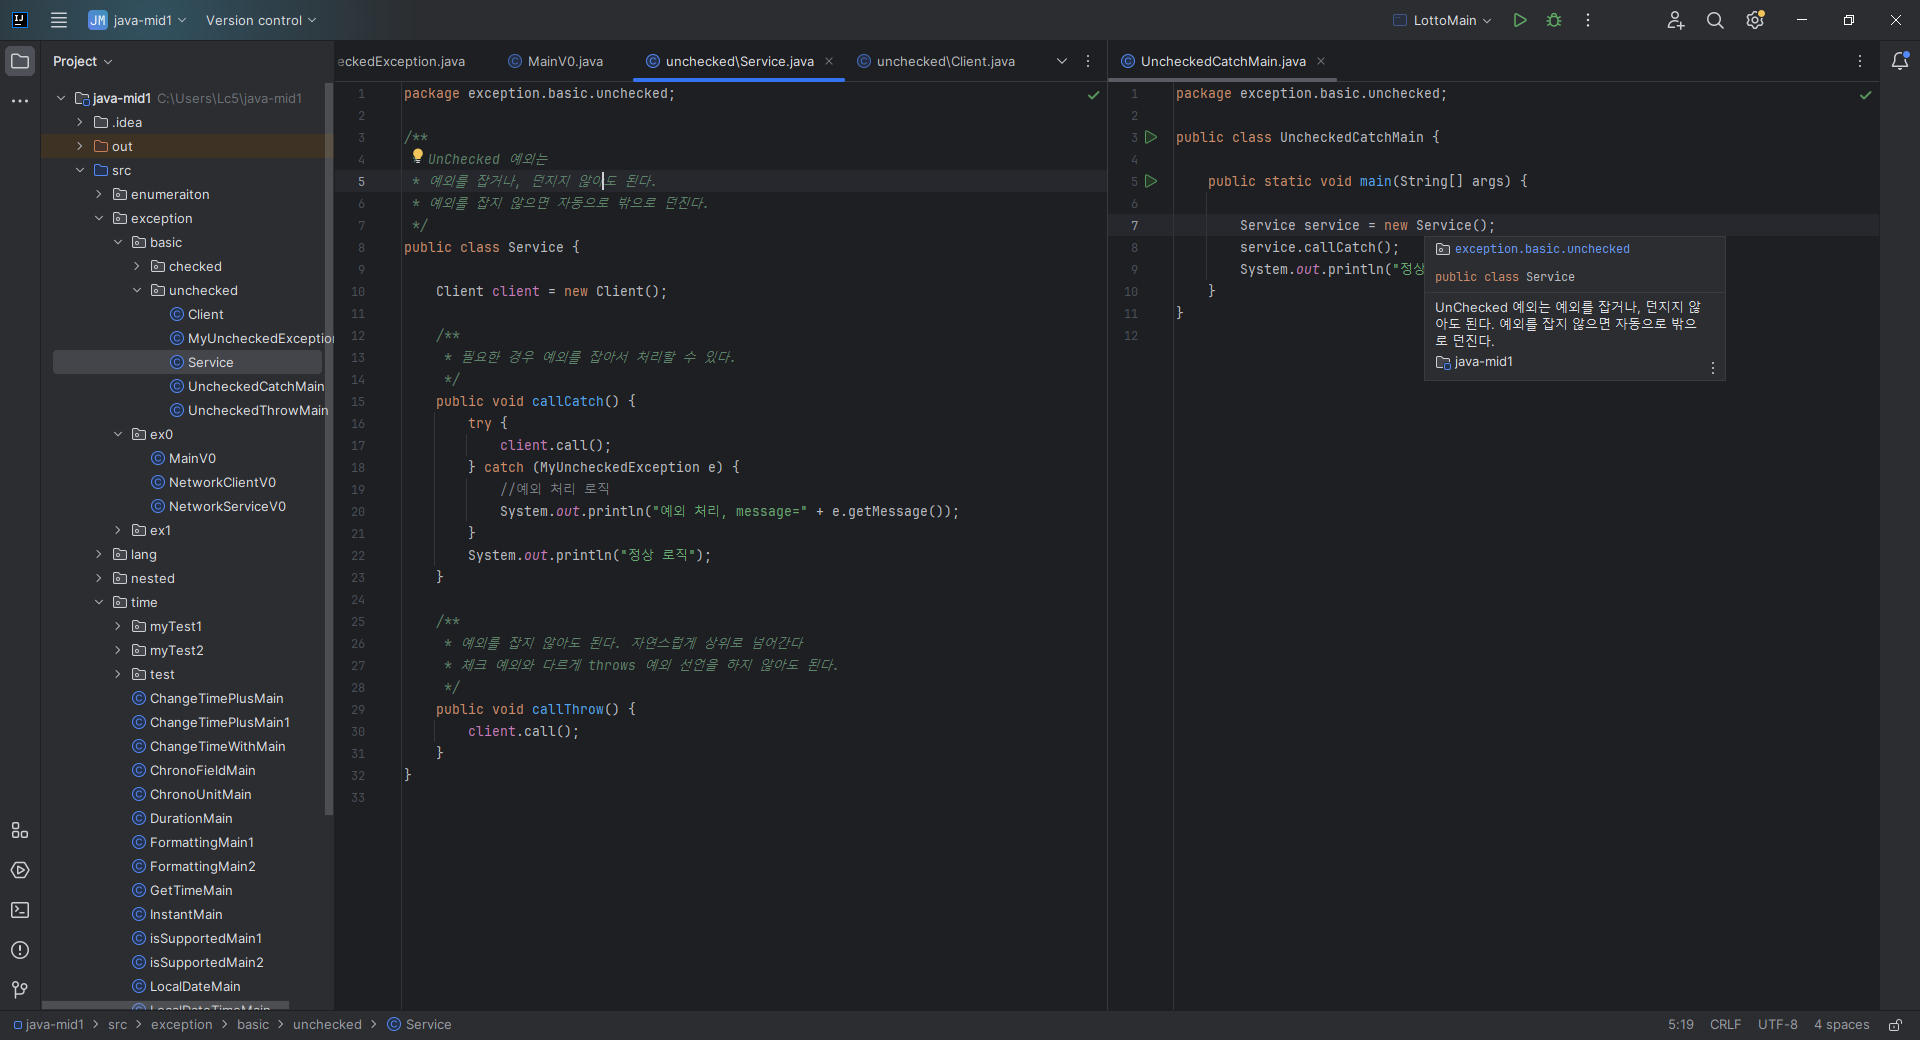Viewport: 1920px width, 1040px height.
Task: Close the UncheckedCatchMain.java tab
Action: click(x=1321, y=61)
